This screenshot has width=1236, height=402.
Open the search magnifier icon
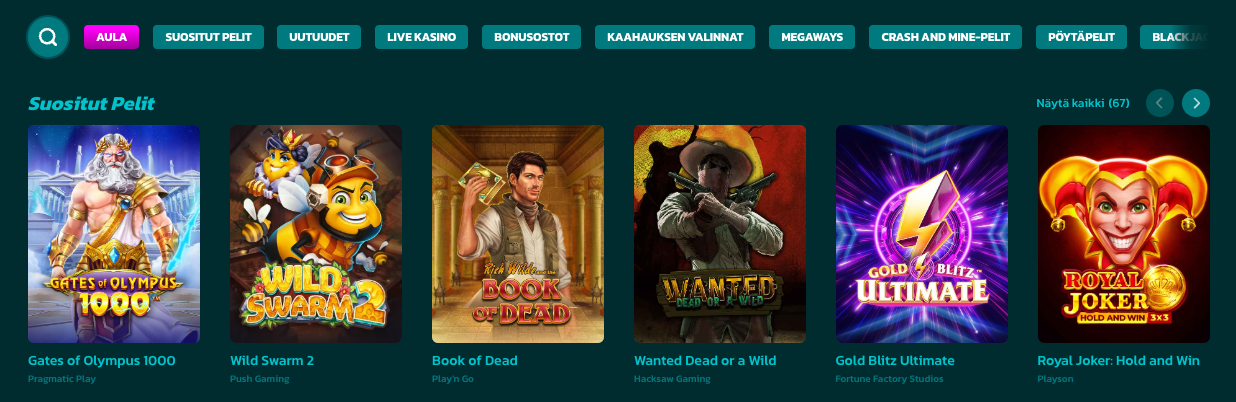tap(48, 38)
